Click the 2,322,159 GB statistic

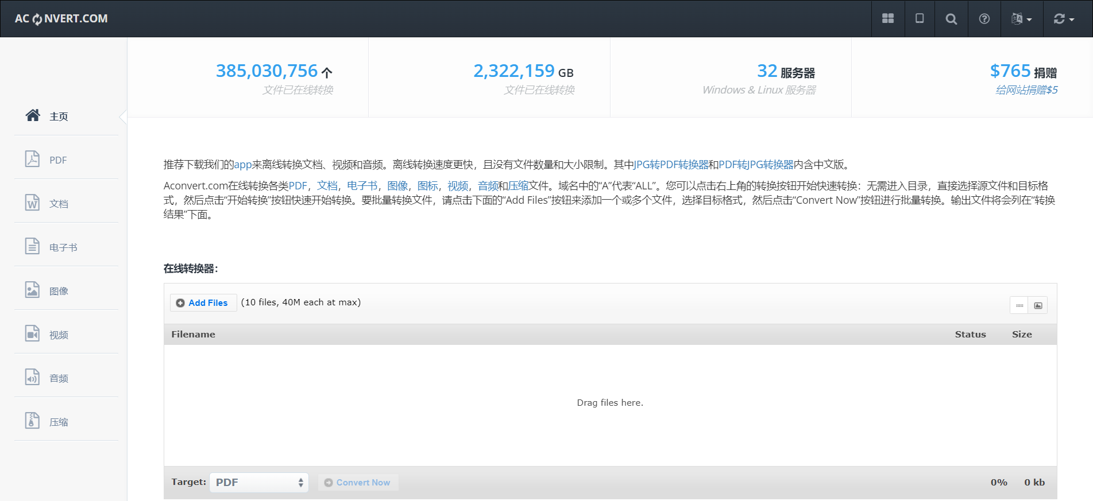[523, 70]
